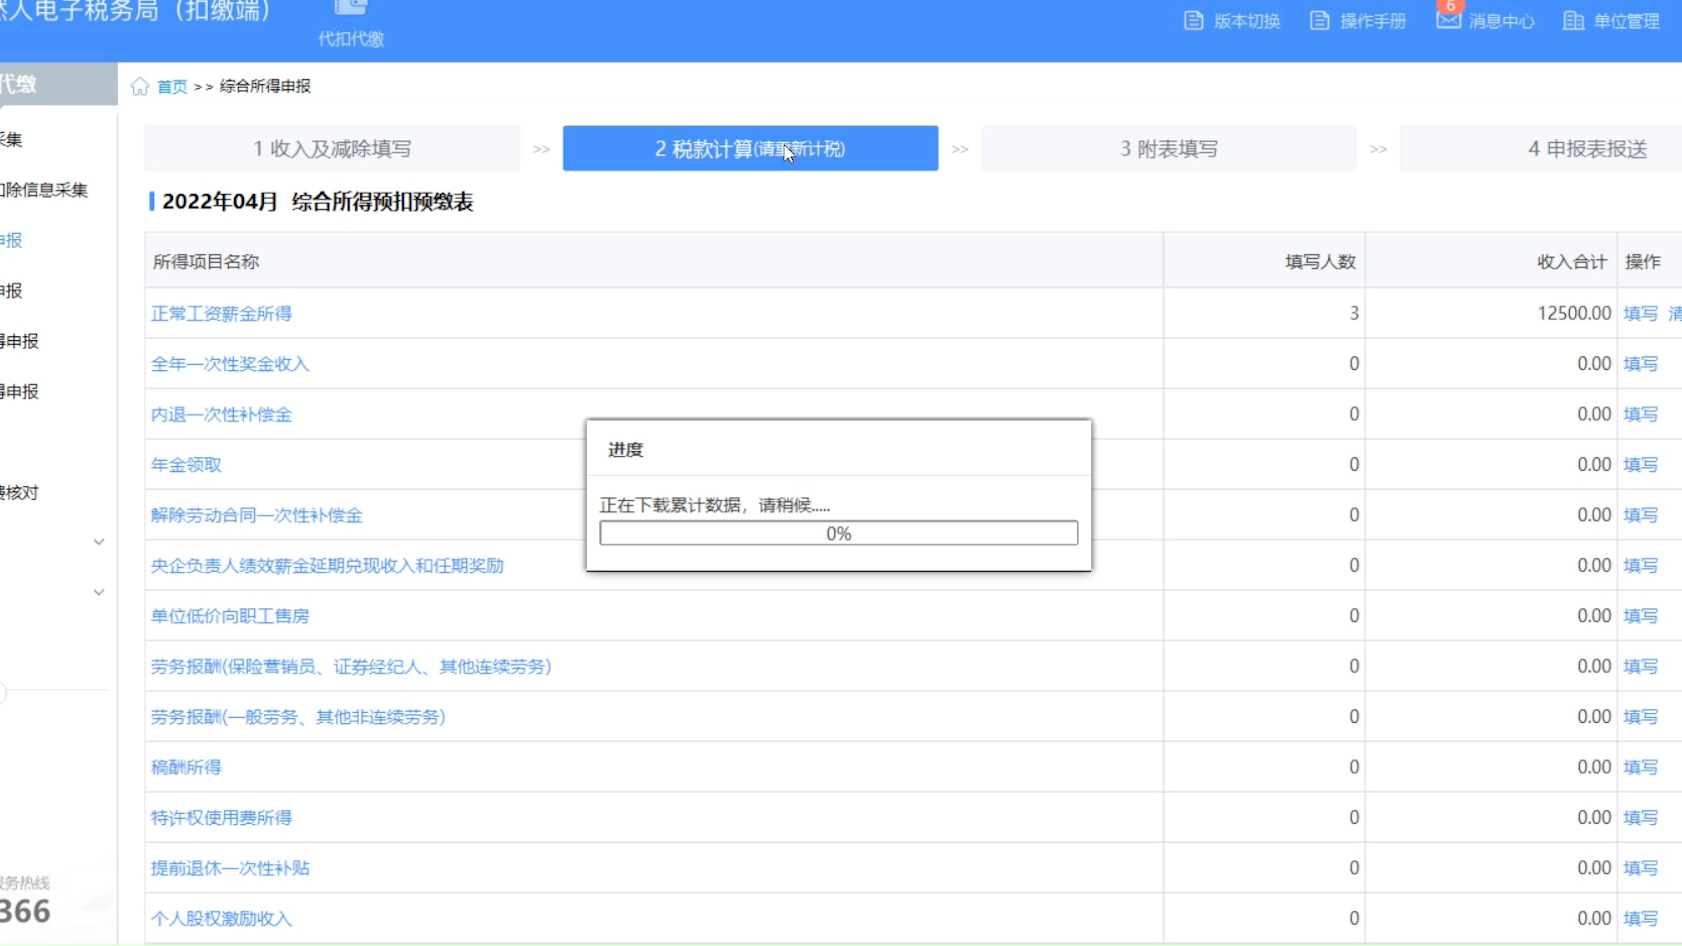
Task: Open 特许权使用费所得 link
Action: (221, 818)
